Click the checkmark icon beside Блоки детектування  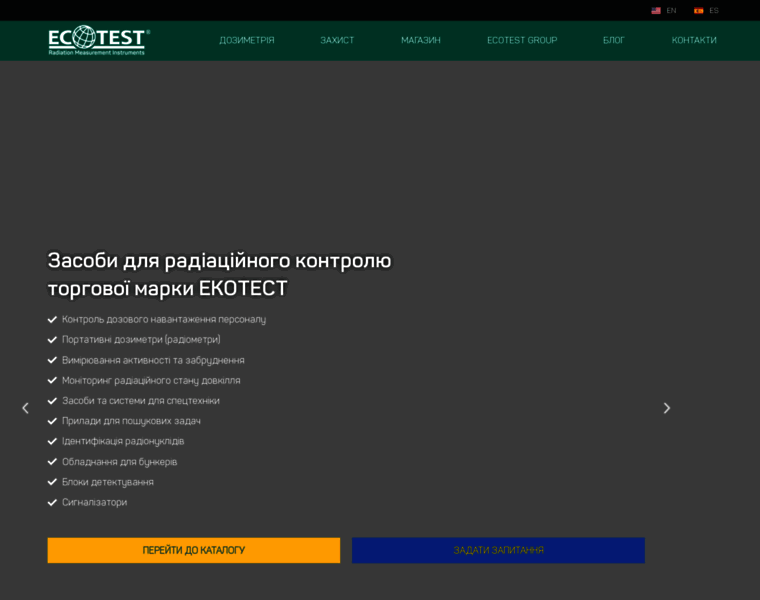pyautogui.click(x=52, y=482)
